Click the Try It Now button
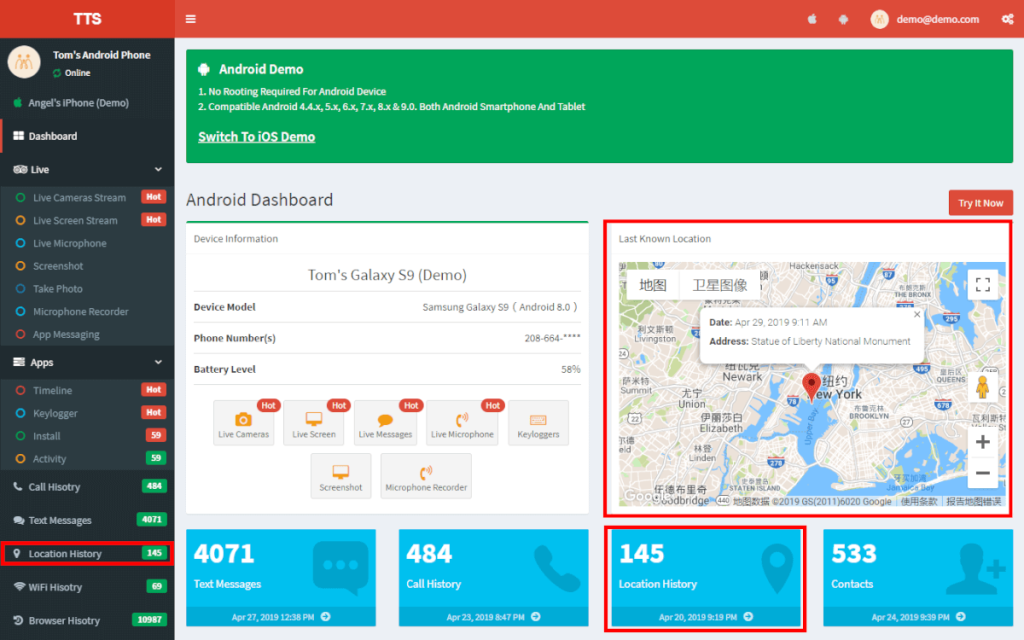Image resolution: width=1024 pixels, height=640 pixels. 980,203
